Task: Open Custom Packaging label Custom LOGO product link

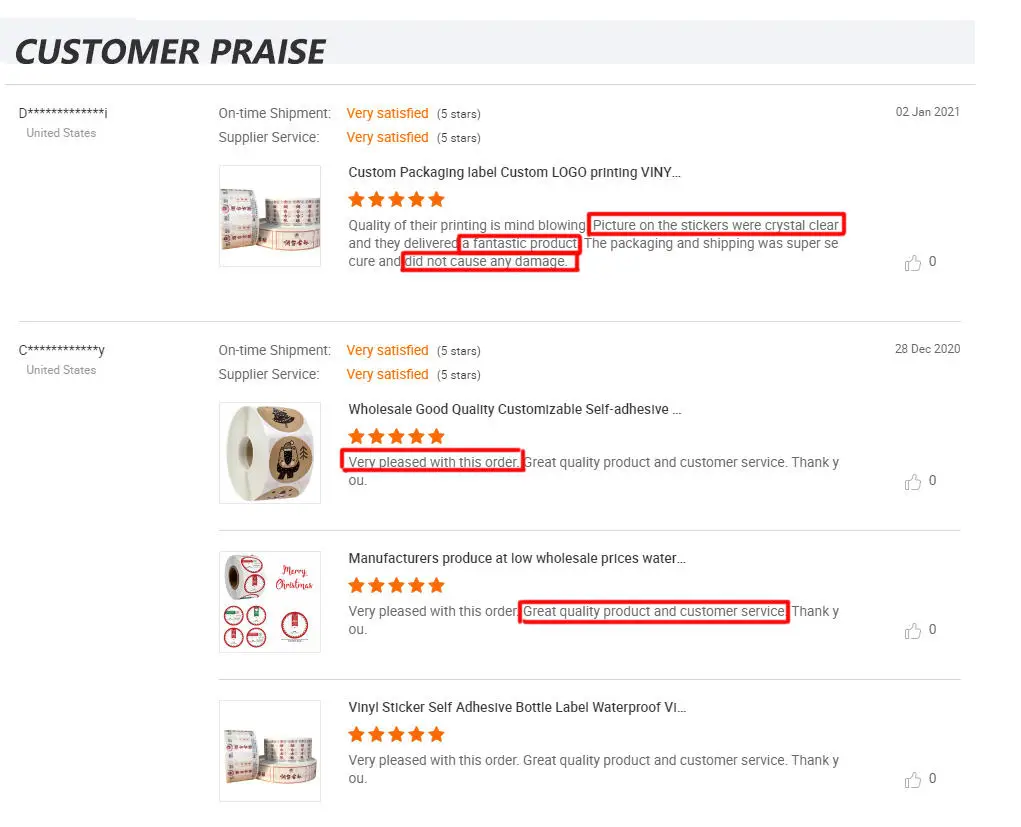Action: click(x=514, y=172)
